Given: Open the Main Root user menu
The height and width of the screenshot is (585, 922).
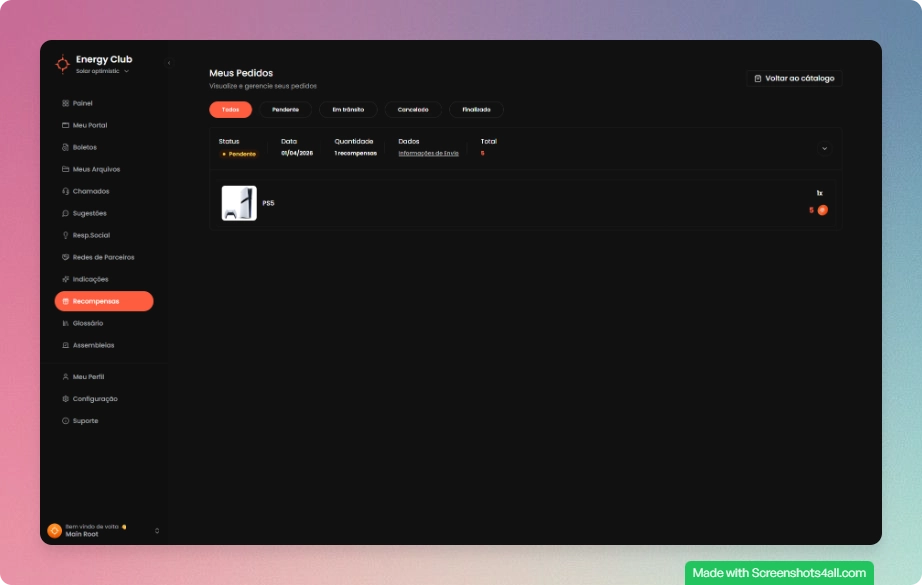Looking at the screenshot, I should click(x=157, y=530).
